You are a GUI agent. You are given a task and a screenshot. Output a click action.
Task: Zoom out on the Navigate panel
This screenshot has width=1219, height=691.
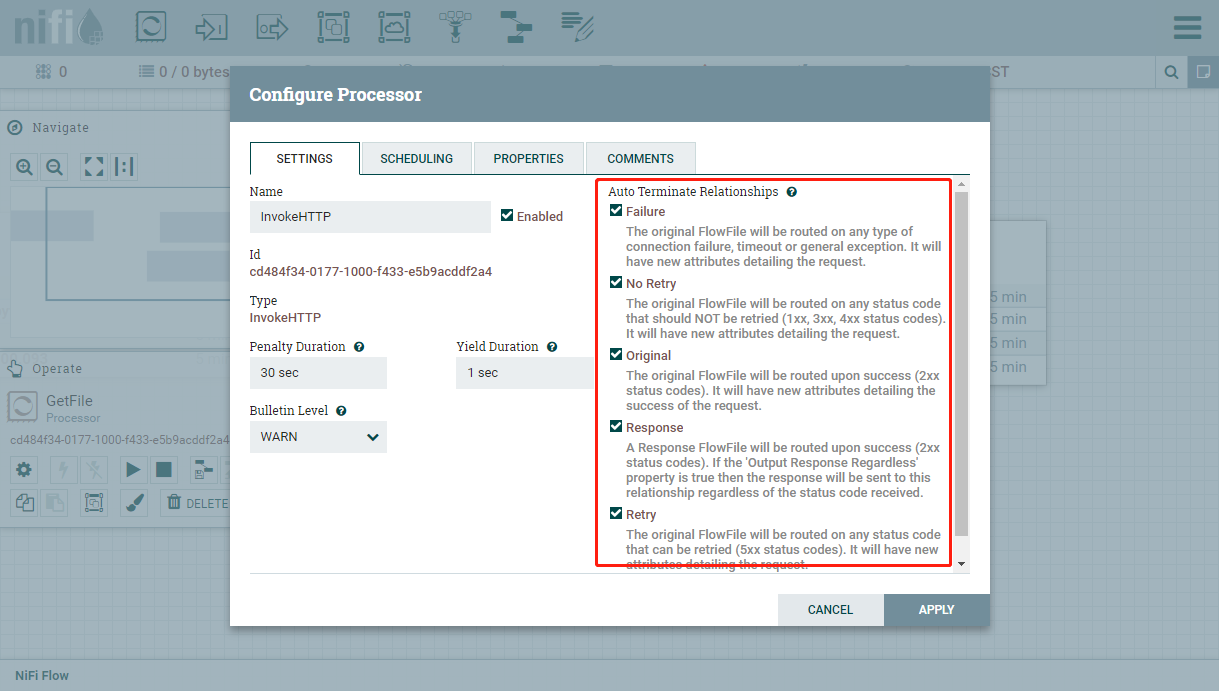tap(55, 167)
